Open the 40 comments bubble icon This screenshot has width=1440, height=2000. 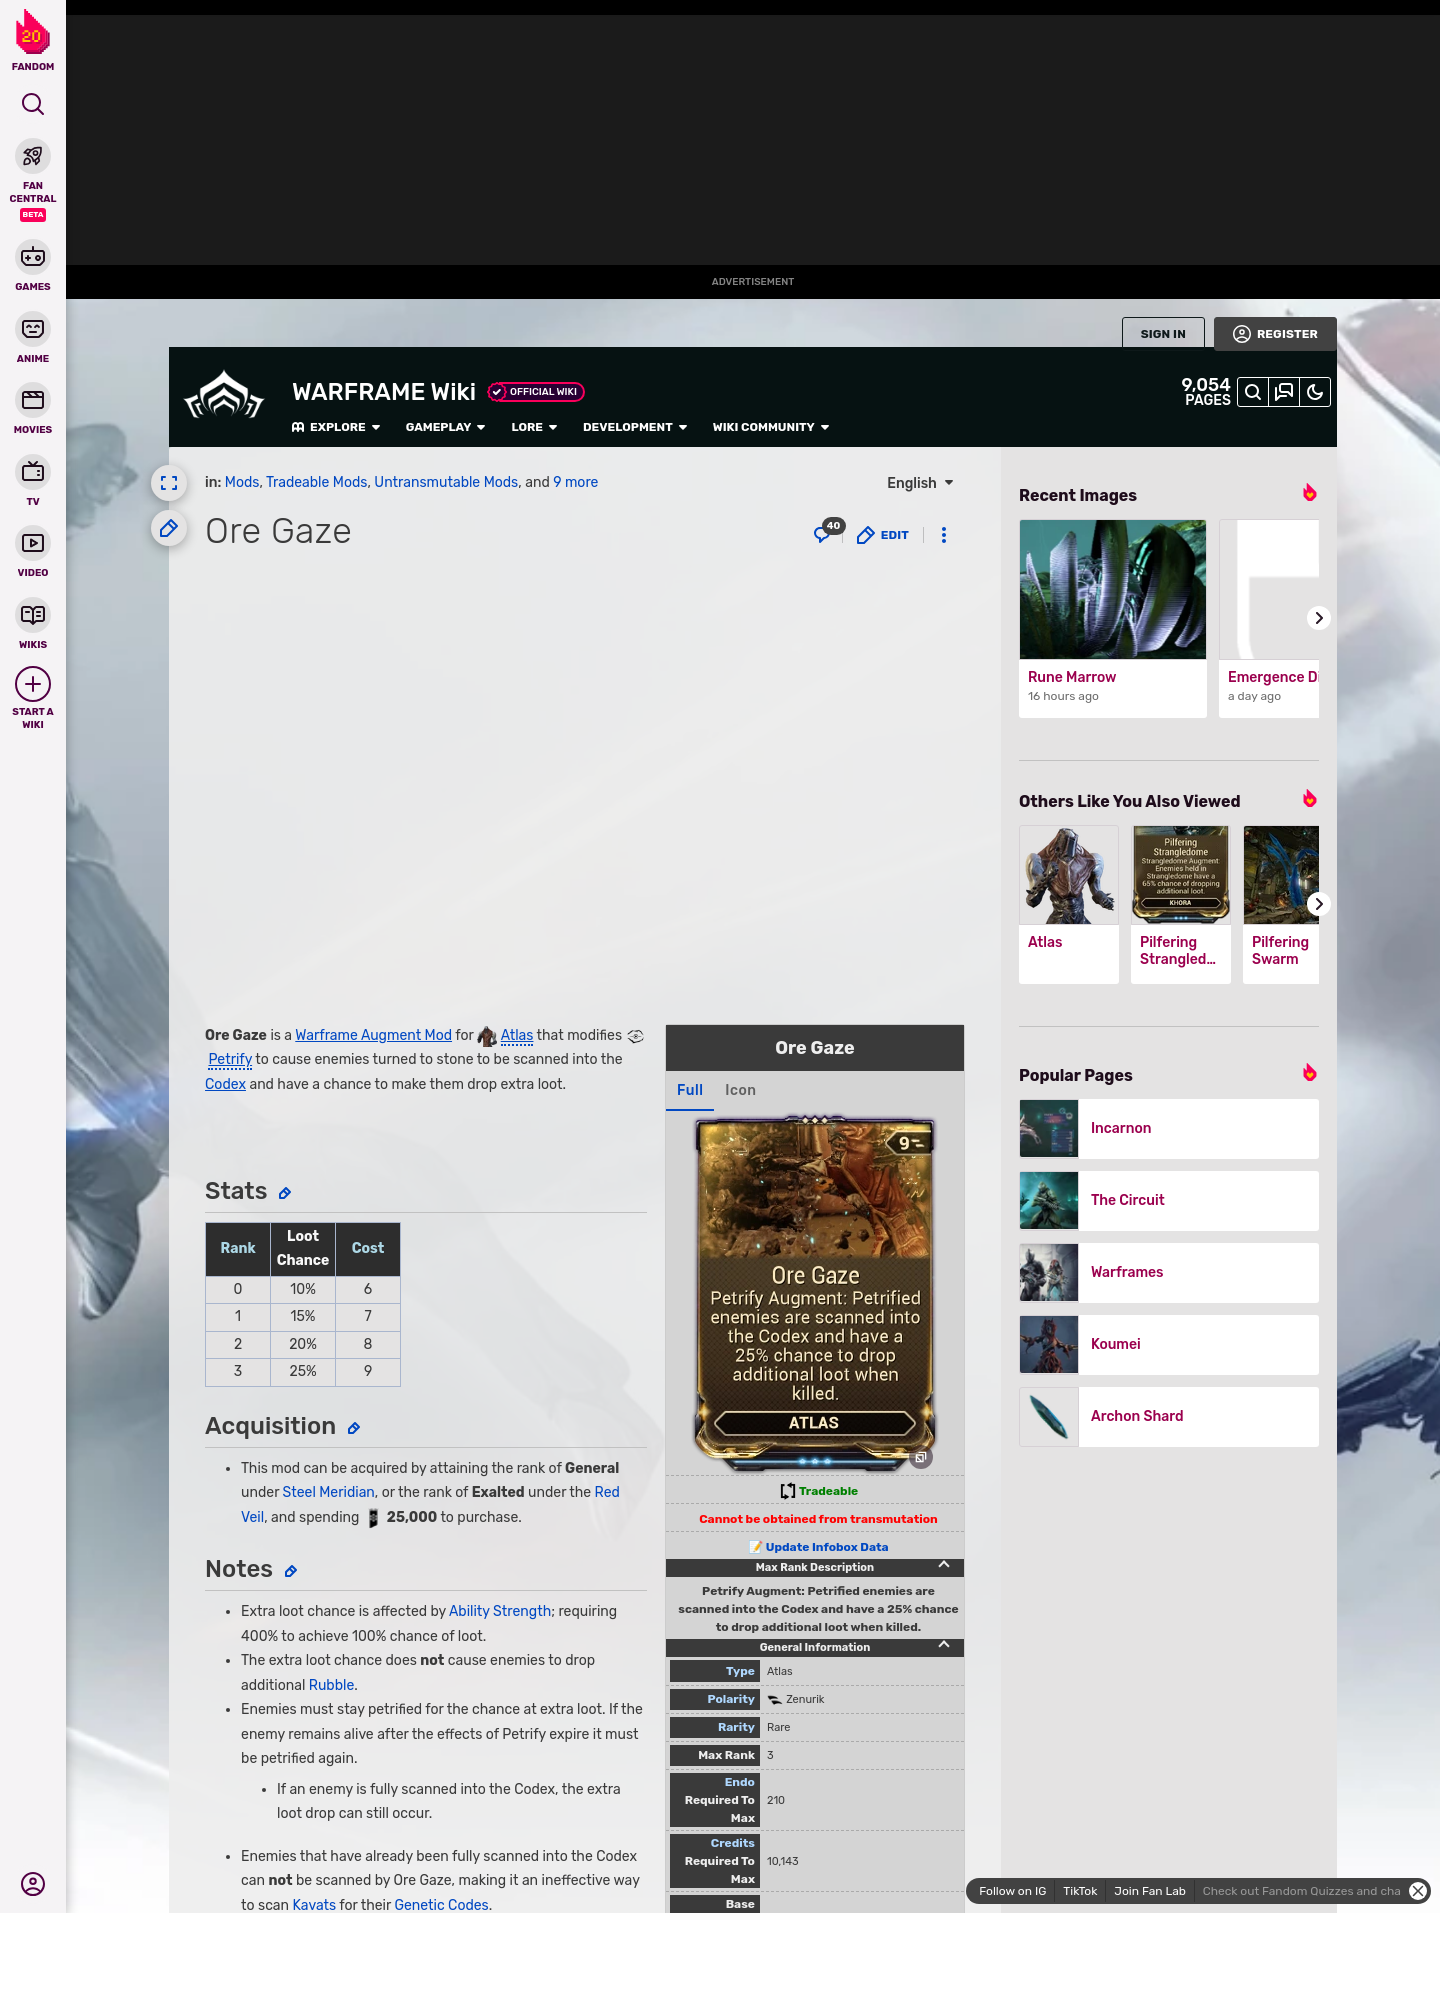828,531
